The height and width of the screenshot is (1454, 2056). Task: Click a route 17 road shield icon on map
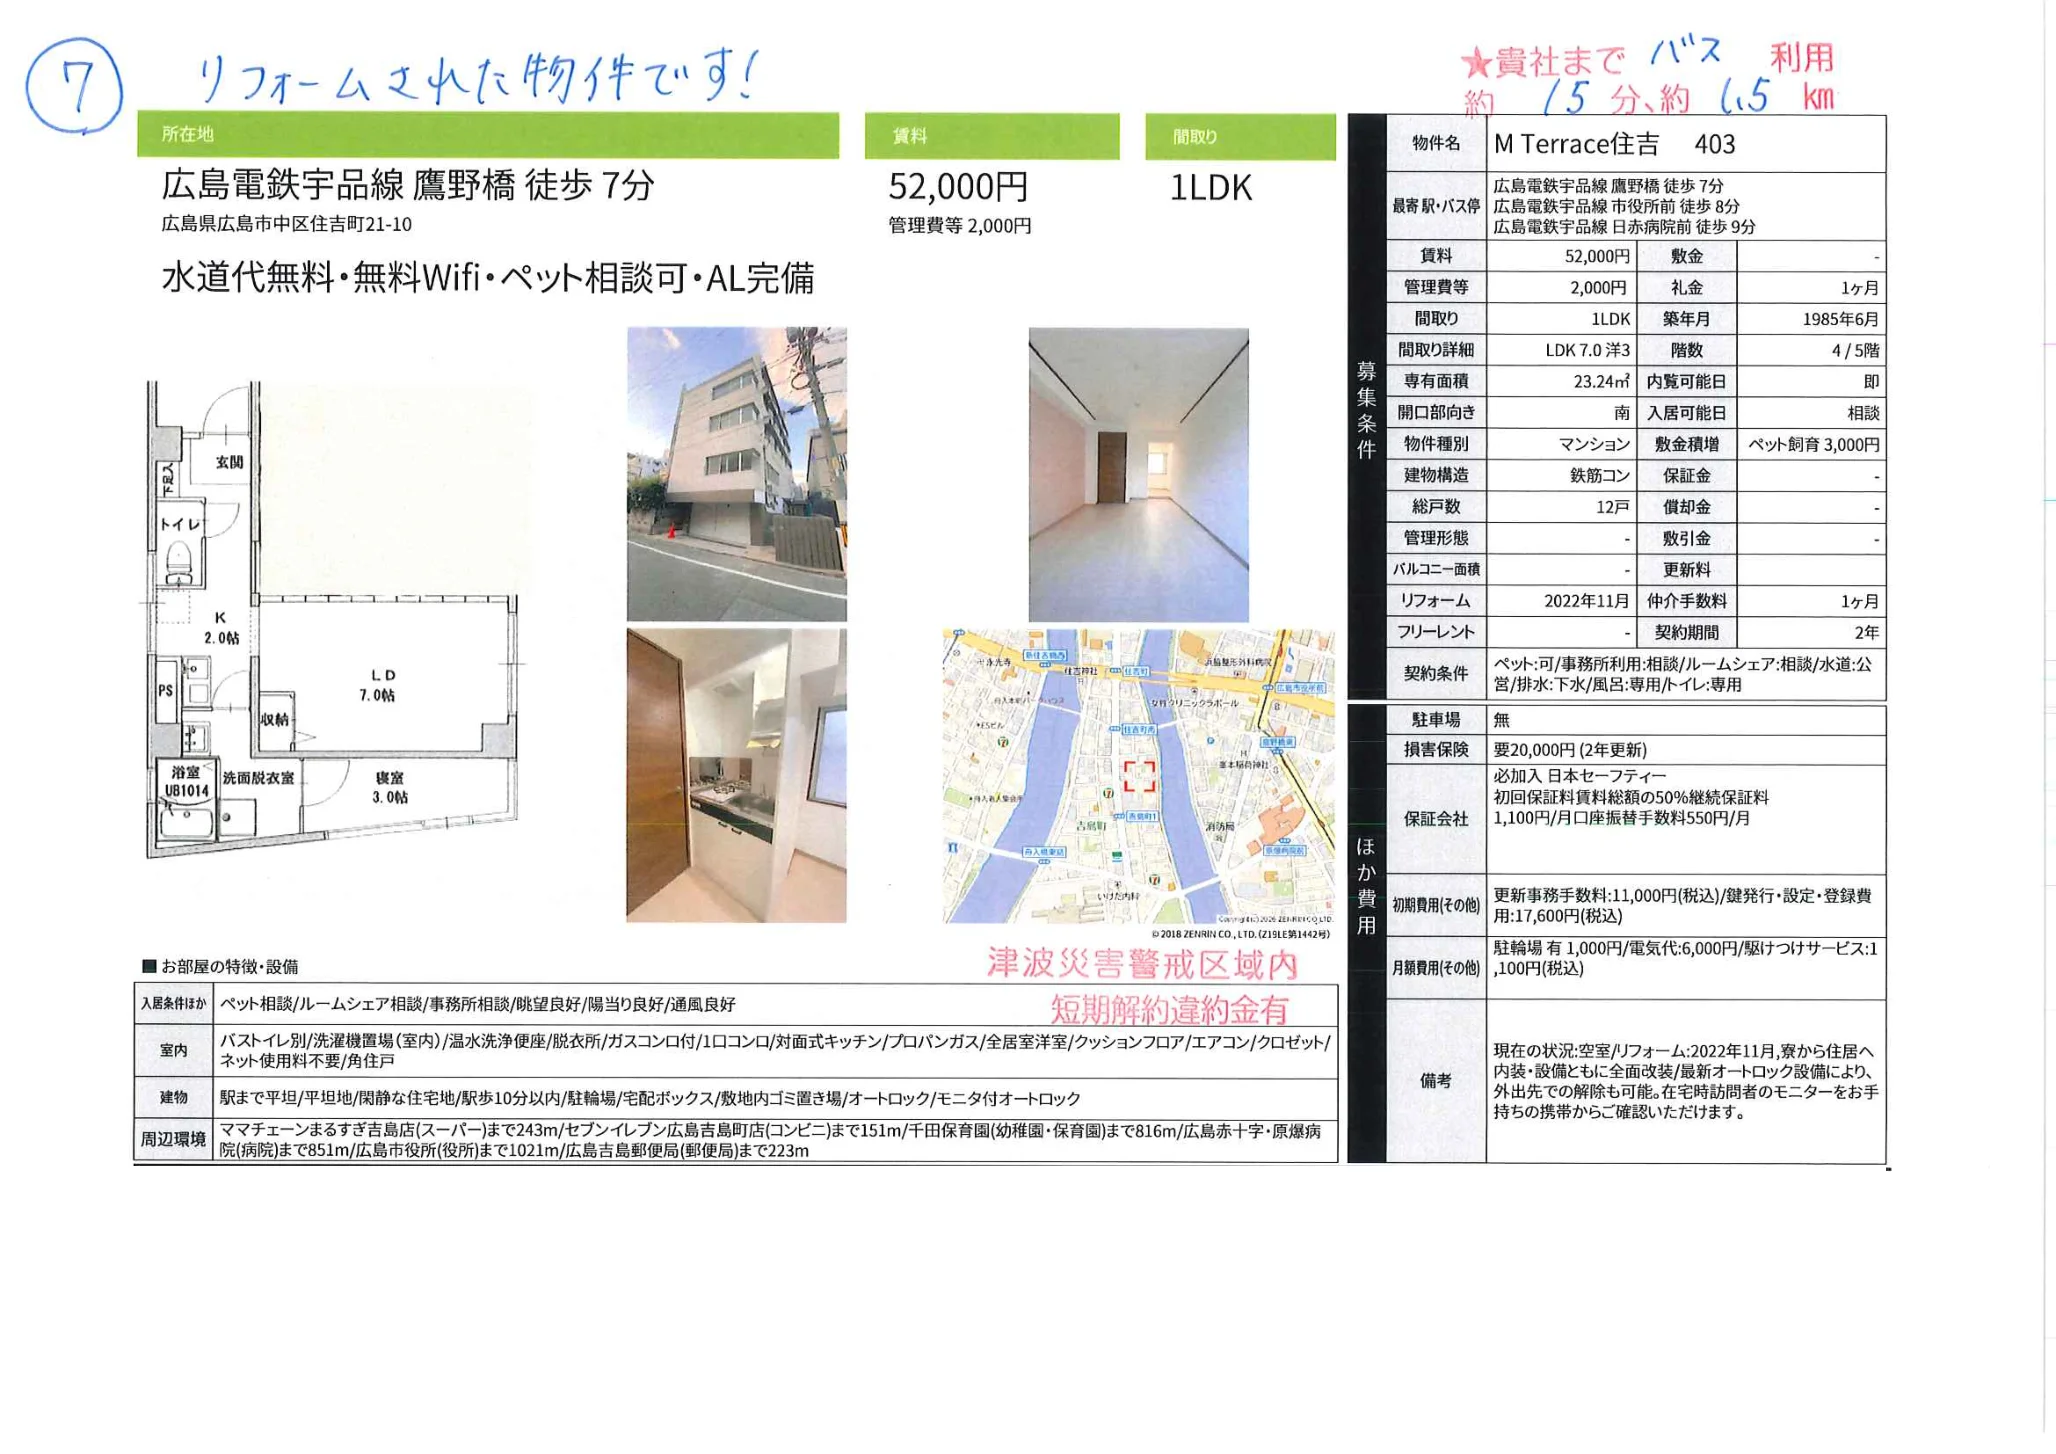1108,792
